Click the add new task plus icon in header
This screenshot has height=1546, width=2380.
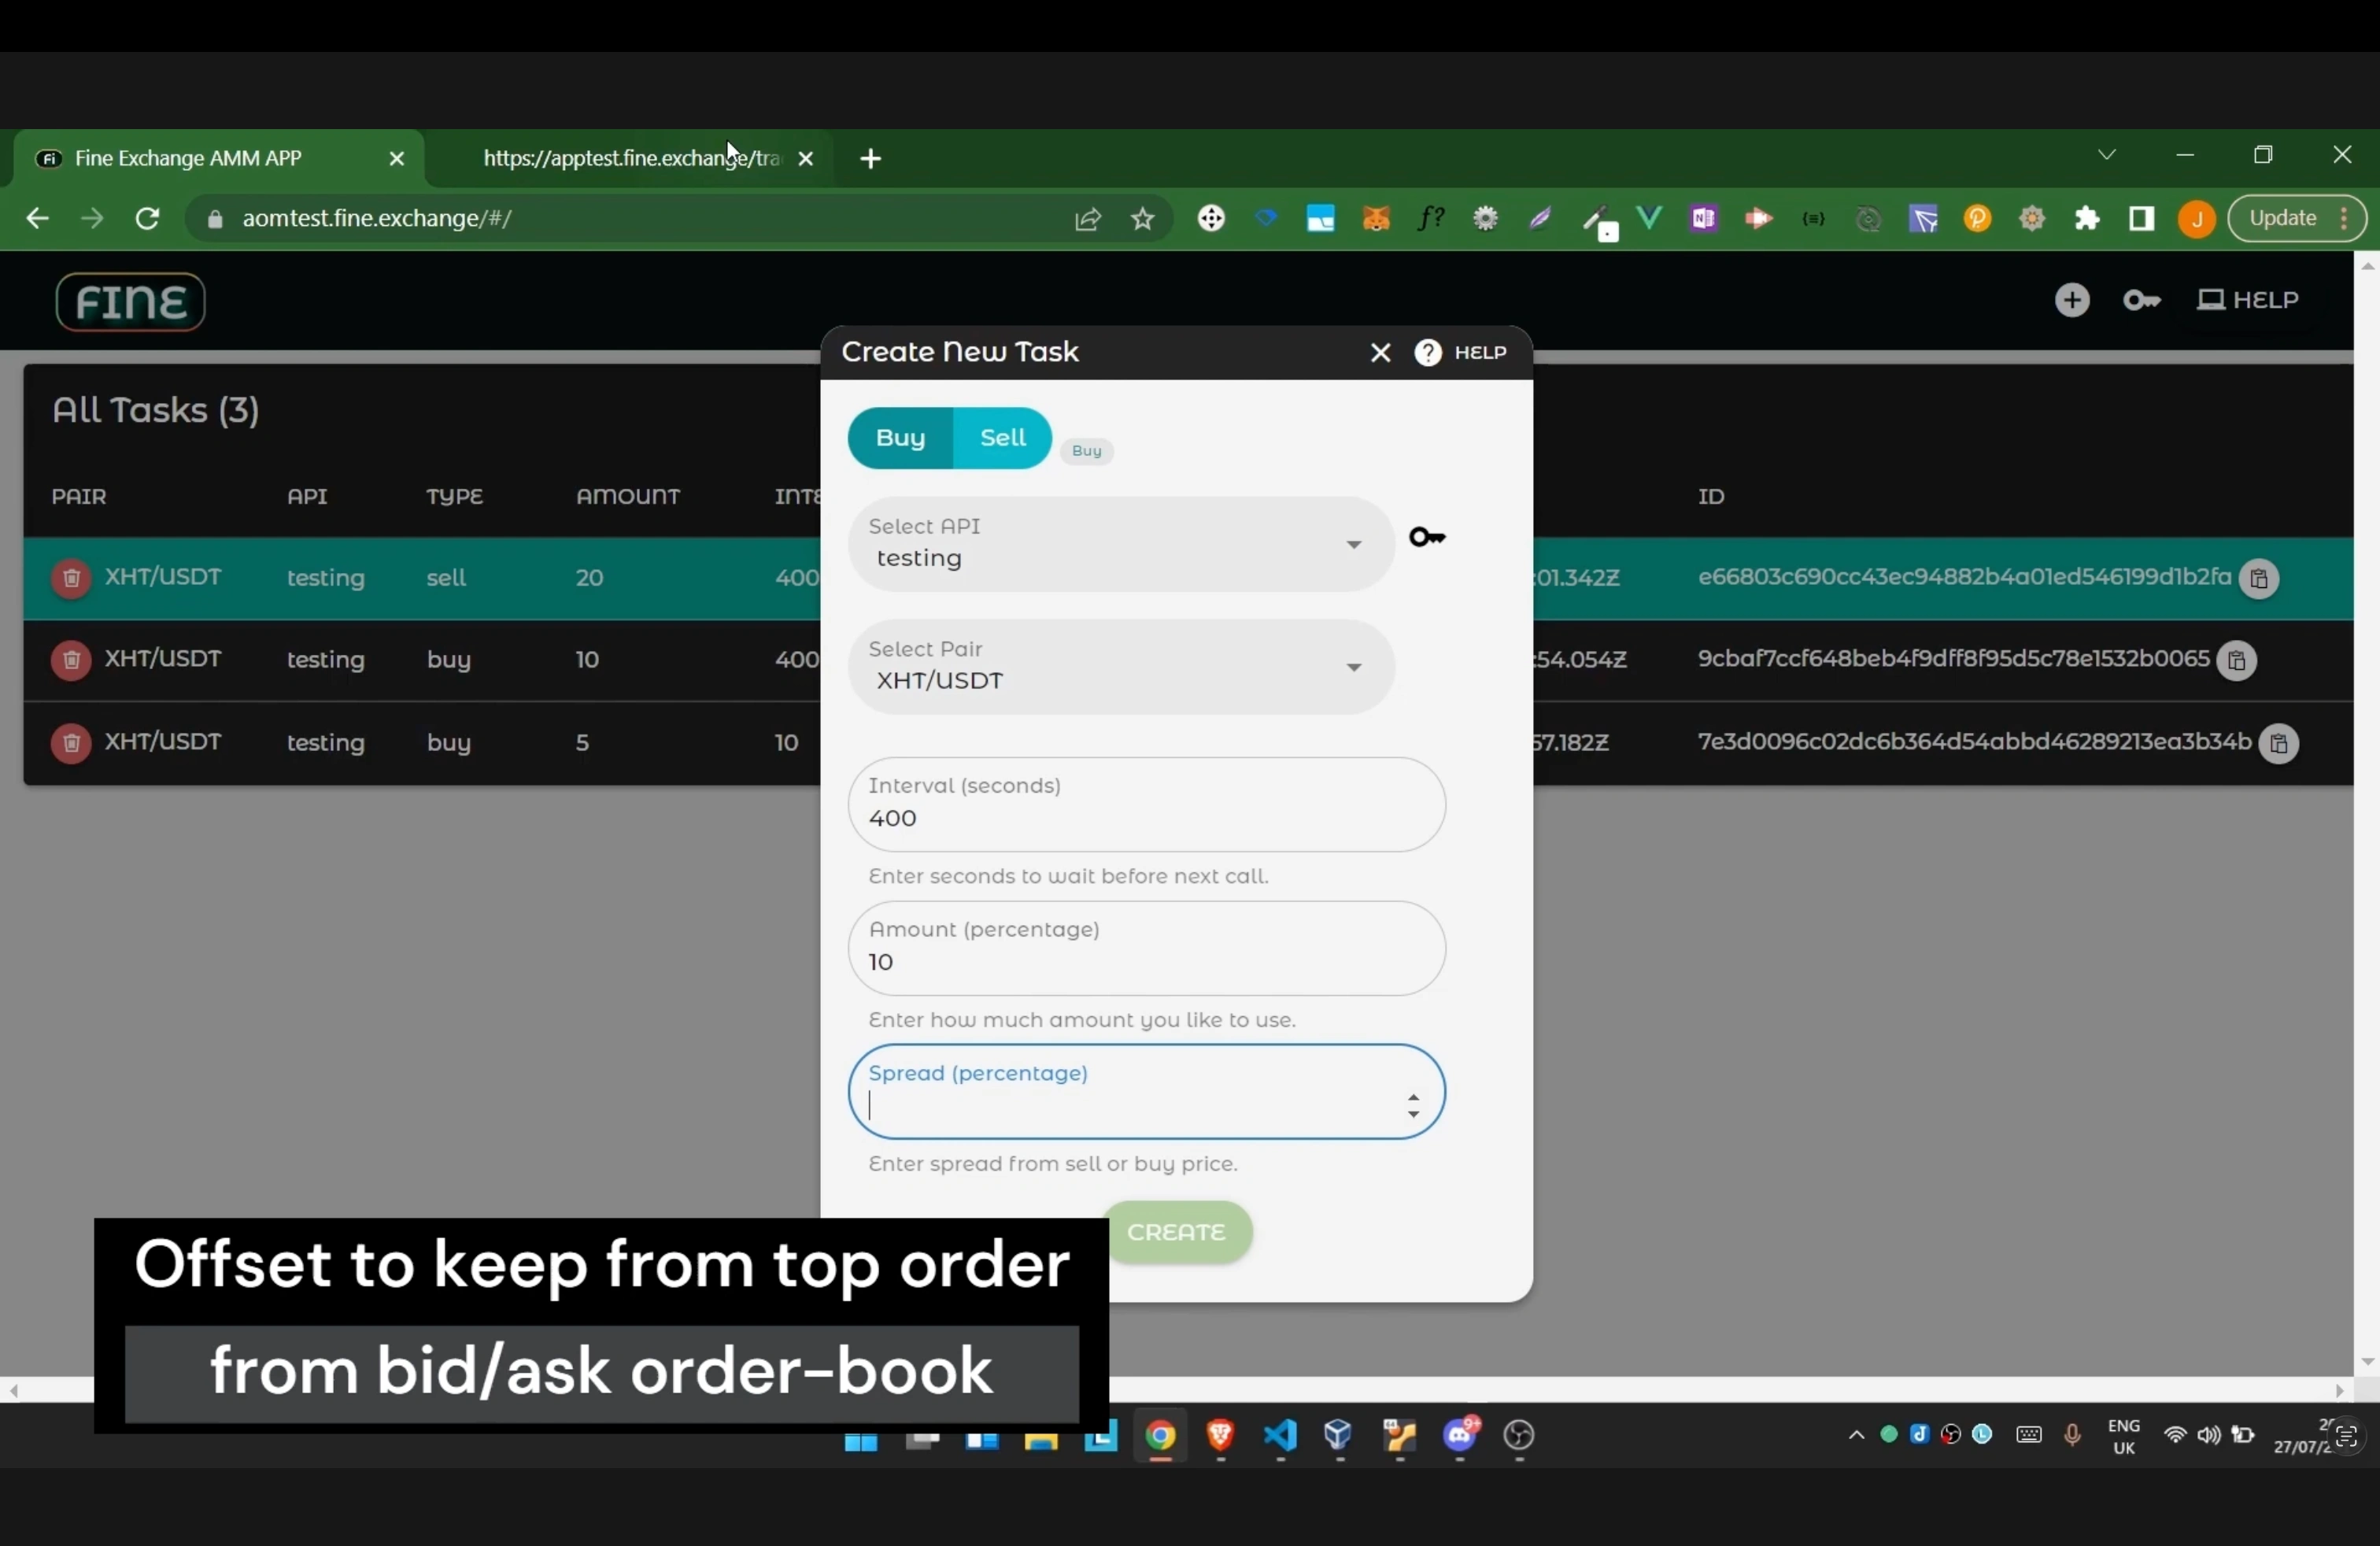pyautogui.click(x=2072, y=300)
